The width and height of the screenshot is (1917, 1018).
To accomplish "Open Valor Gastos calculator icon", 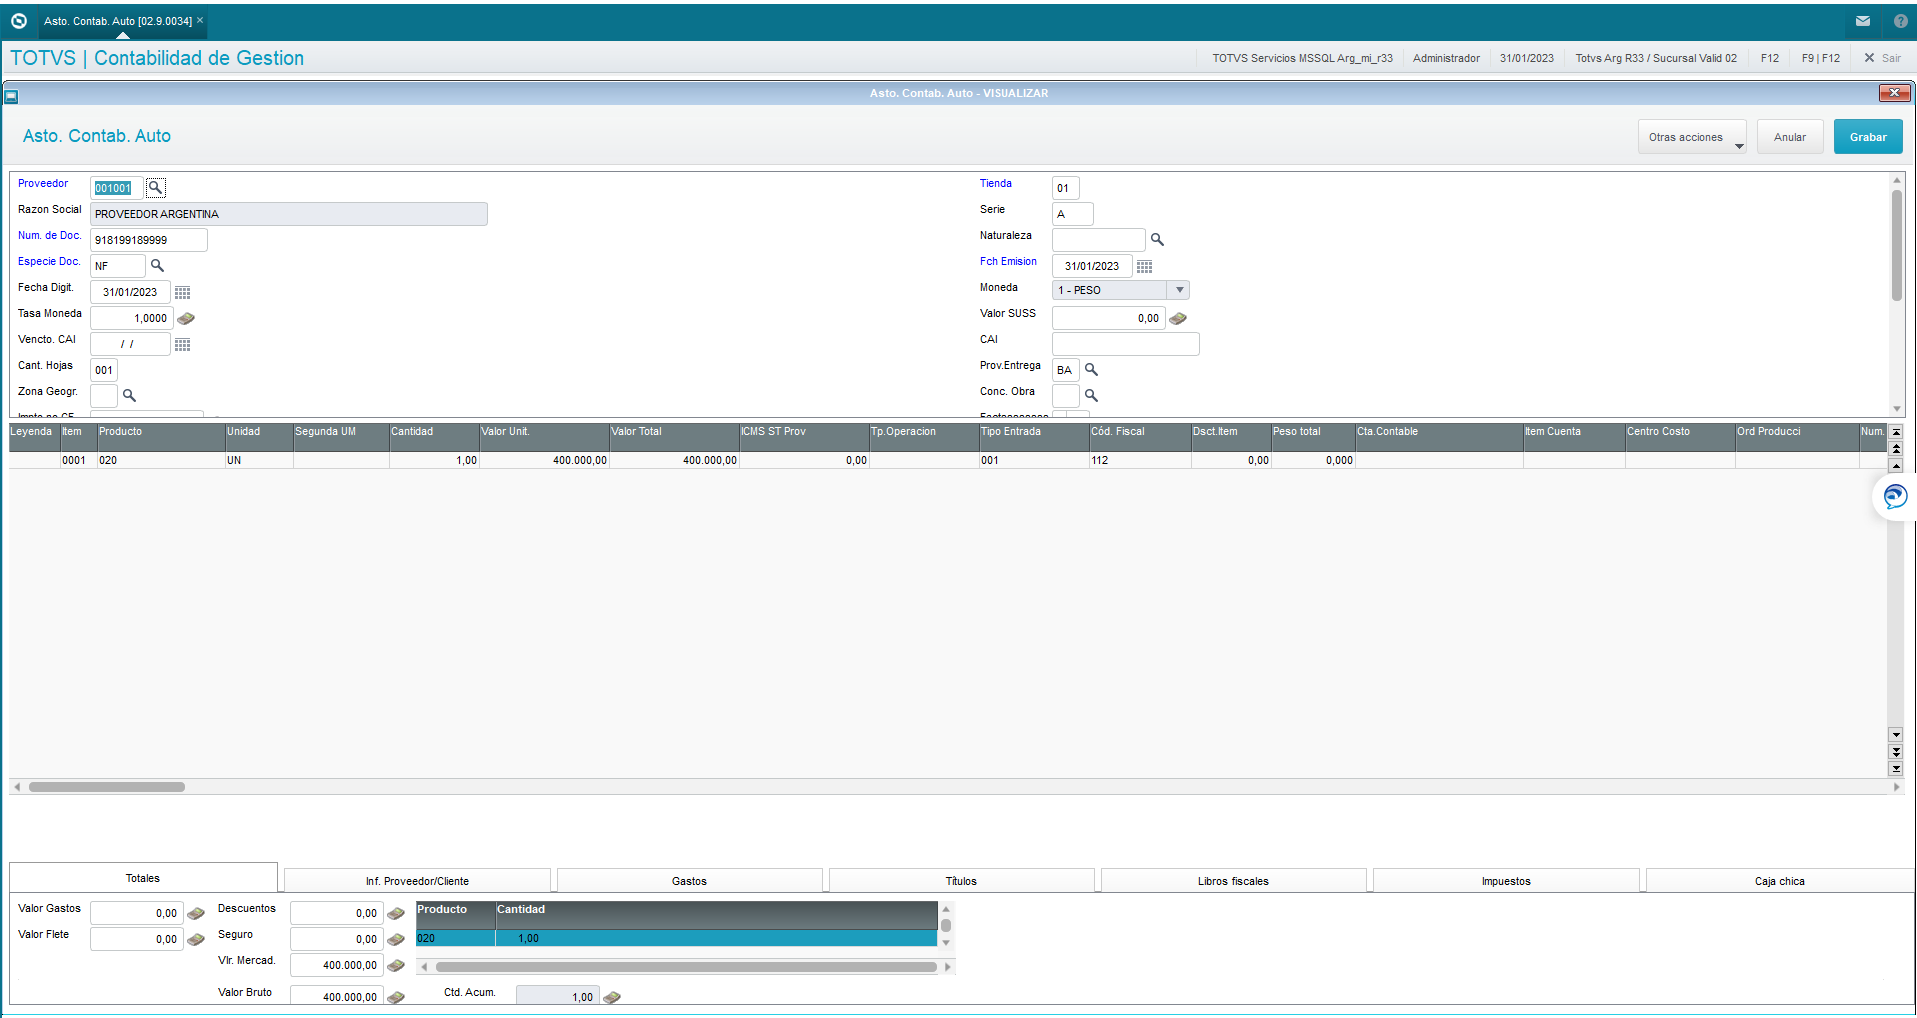I will tap(196, 913).
